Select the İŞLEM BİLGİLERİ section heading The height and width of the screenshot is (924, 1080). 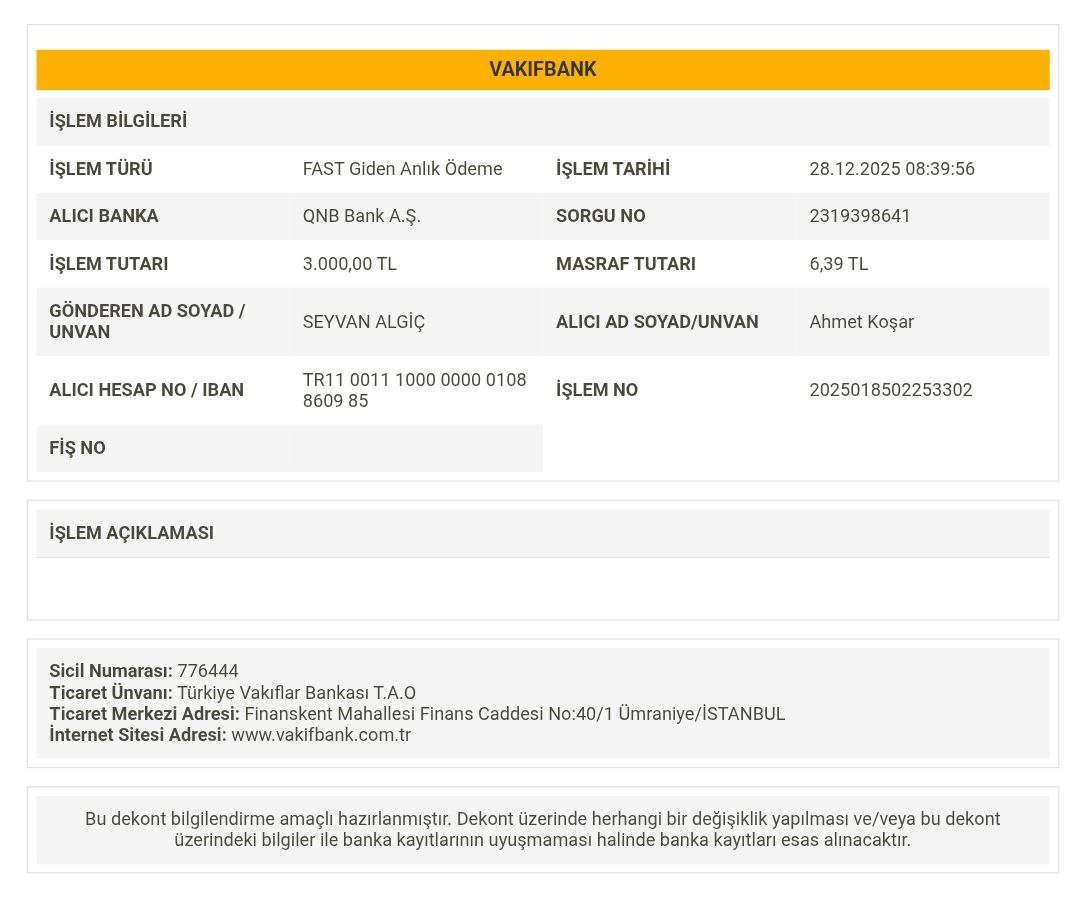[118, 121]
